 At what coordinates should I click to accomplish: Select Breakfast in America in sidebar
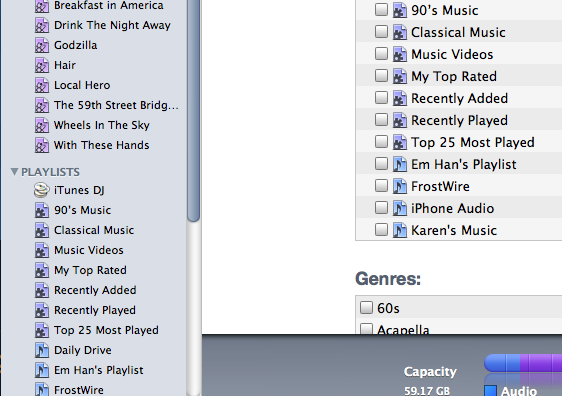pyautogui.click(x=109, y=5)
